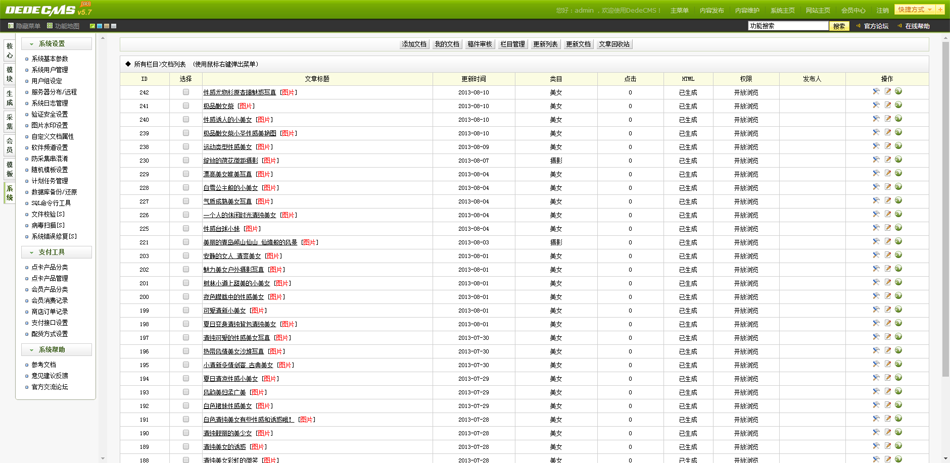The image size is (950, 463).
Task: Click the 功能搜索 input field
Action: point(787,26)
